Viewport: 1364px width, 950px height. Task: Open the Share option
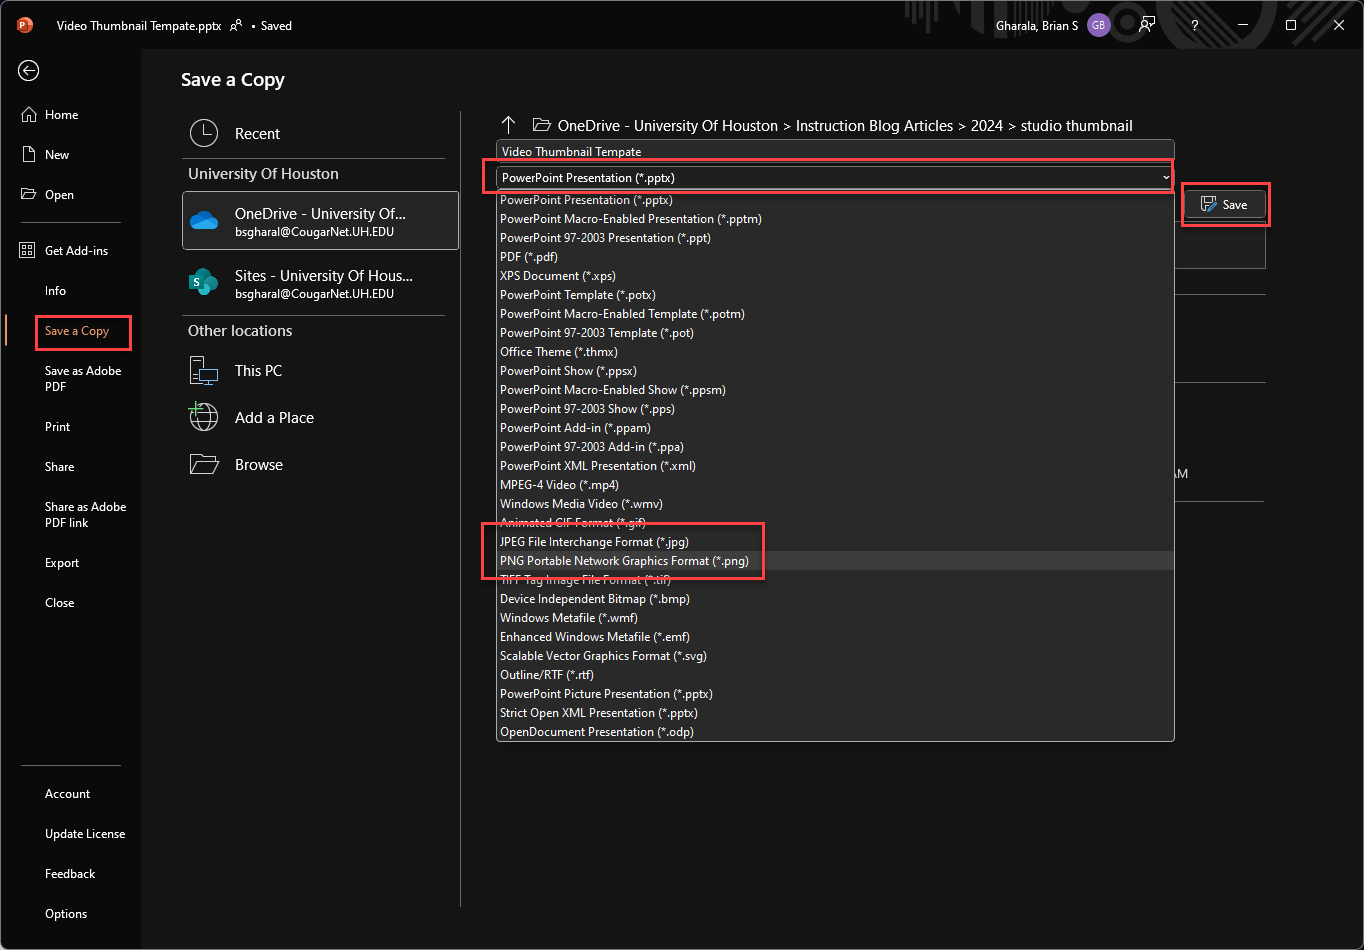point(59,467)
